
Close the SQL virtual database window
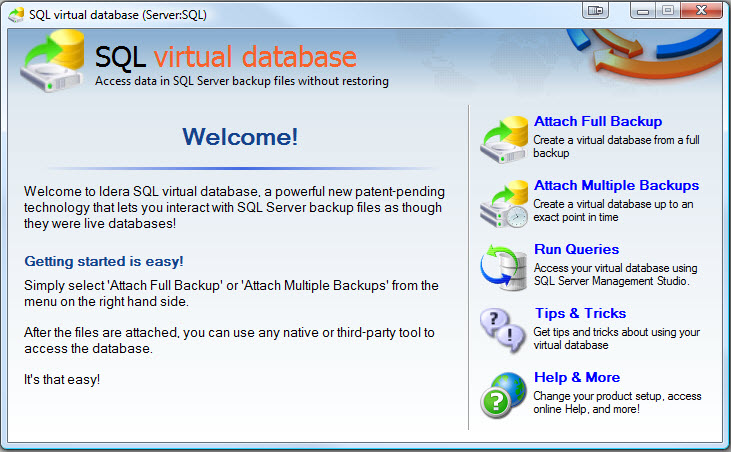coord(702,10)
